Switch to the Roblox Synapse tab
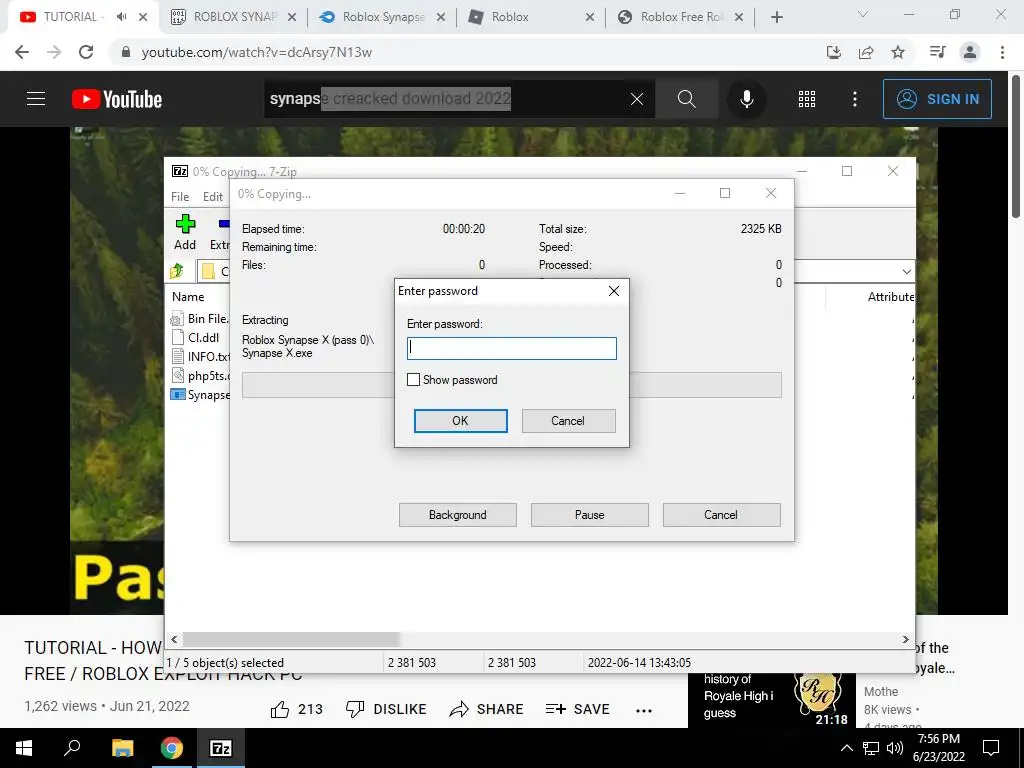Image resolution: width=1024 pixels, height=768 pixels. (x=382, y=17)
